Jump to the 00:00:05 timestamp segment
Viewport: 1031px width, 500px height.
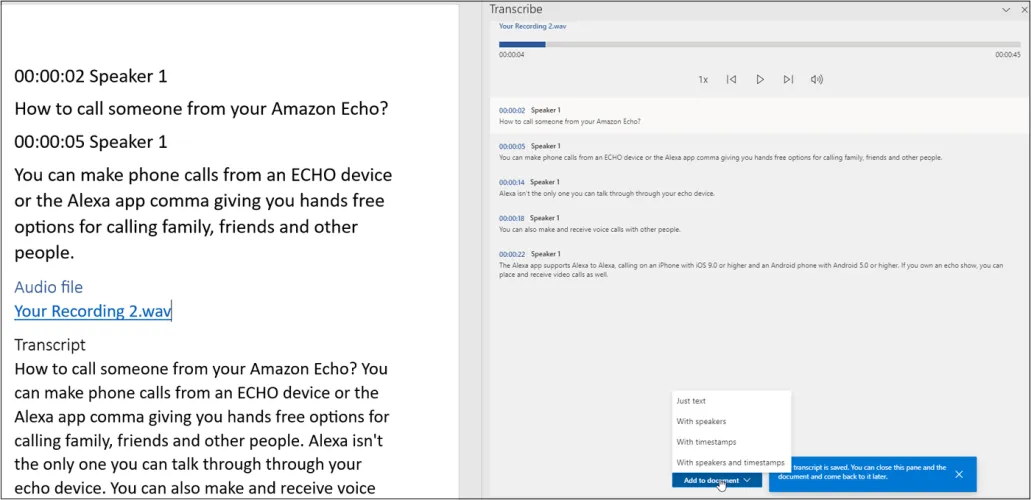pos(512,146)
